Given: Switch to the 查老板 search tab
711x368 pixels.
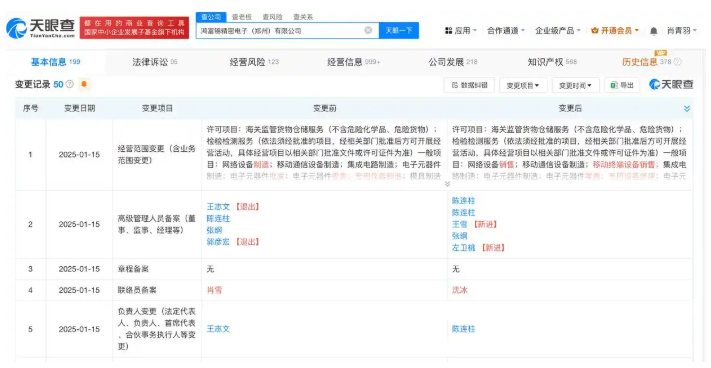Looking at the screenshot, I should tap(242, 17).
